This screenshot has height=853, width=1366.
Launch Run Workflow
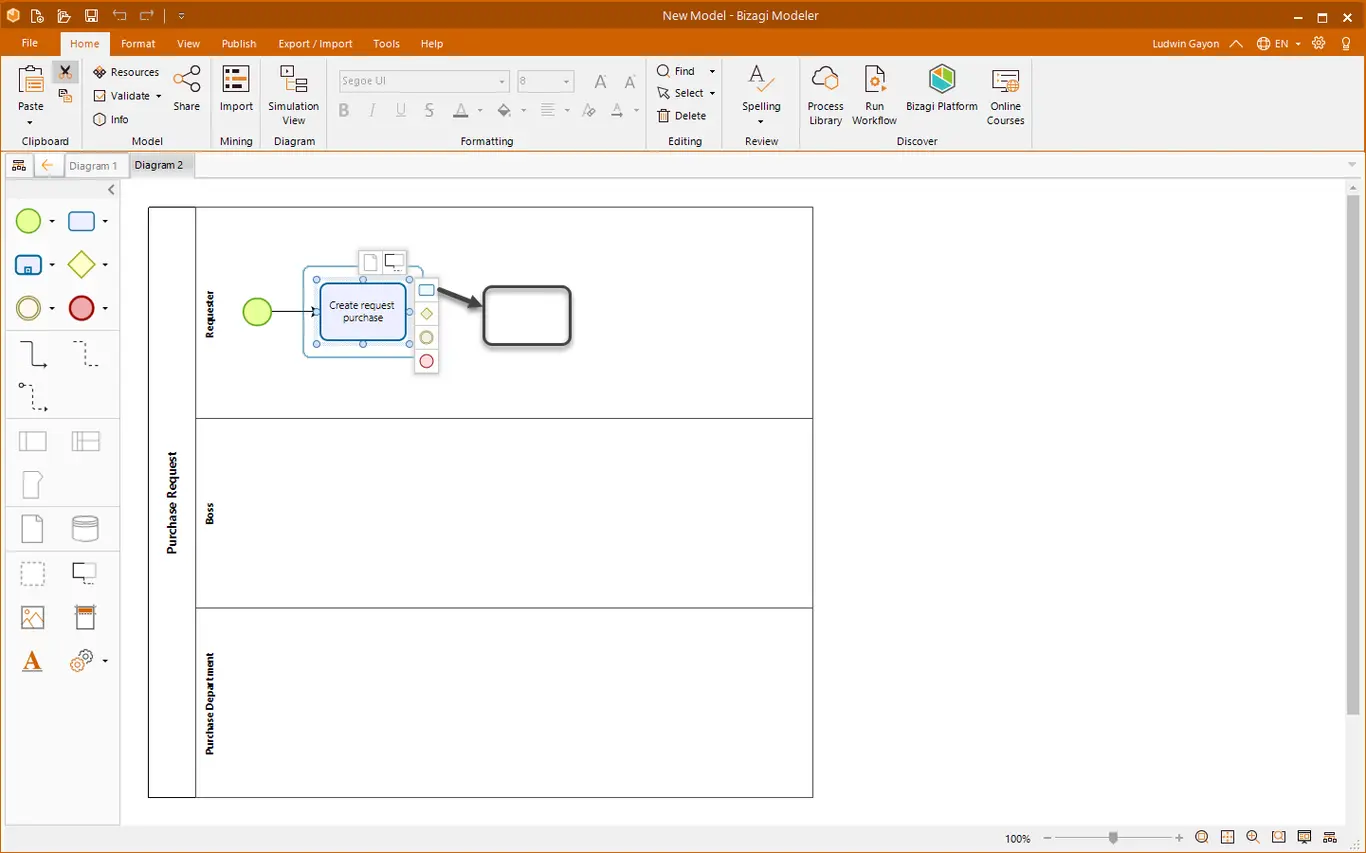(x=874, y=97)
